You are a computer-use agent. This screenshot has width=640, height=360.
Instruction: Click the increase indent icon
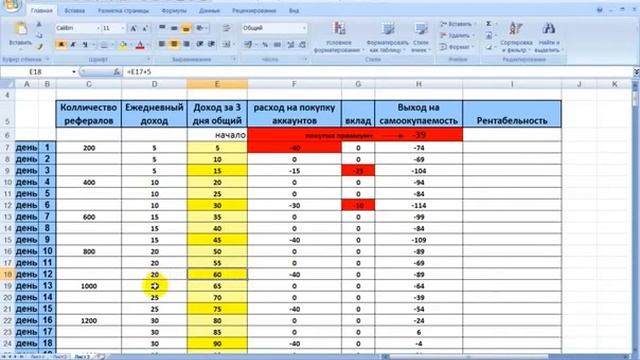[211, 44]
